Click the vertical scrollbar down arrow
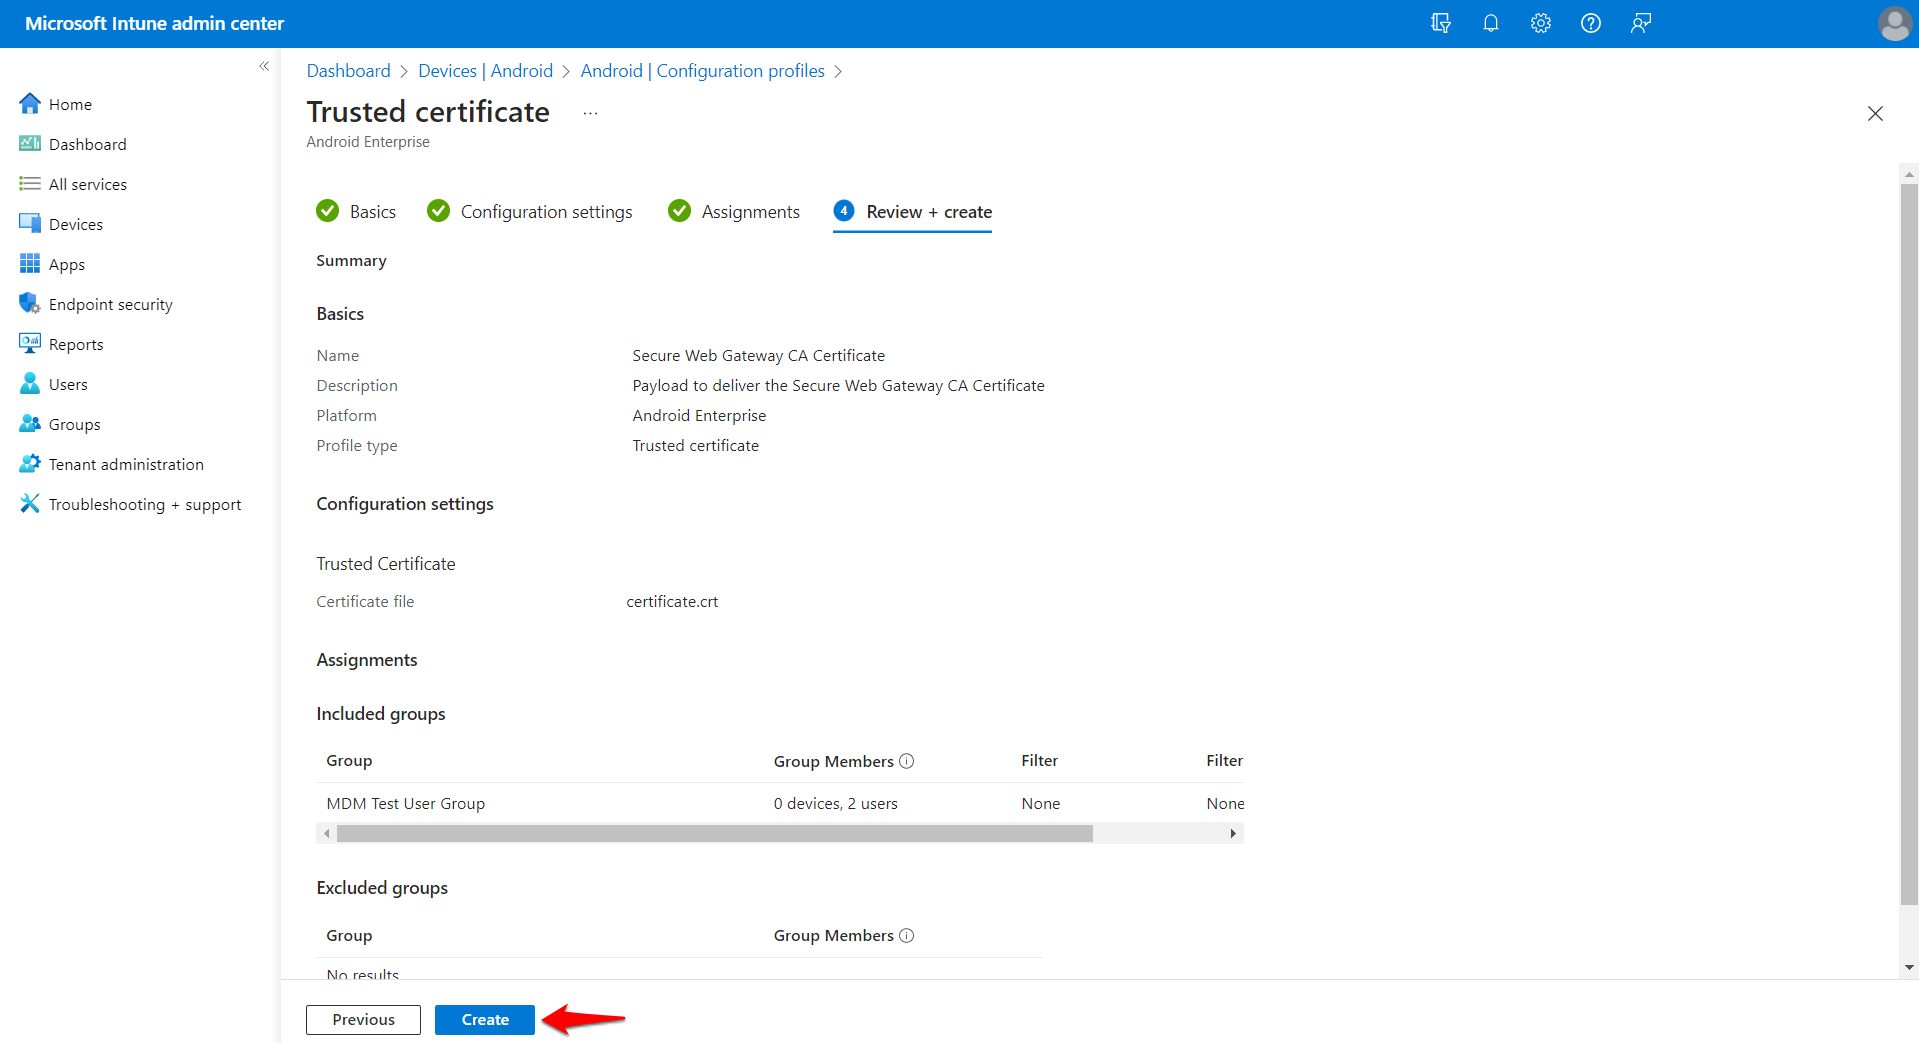This screenshot has width=1919, height=1043. (x=1909, y=967)
